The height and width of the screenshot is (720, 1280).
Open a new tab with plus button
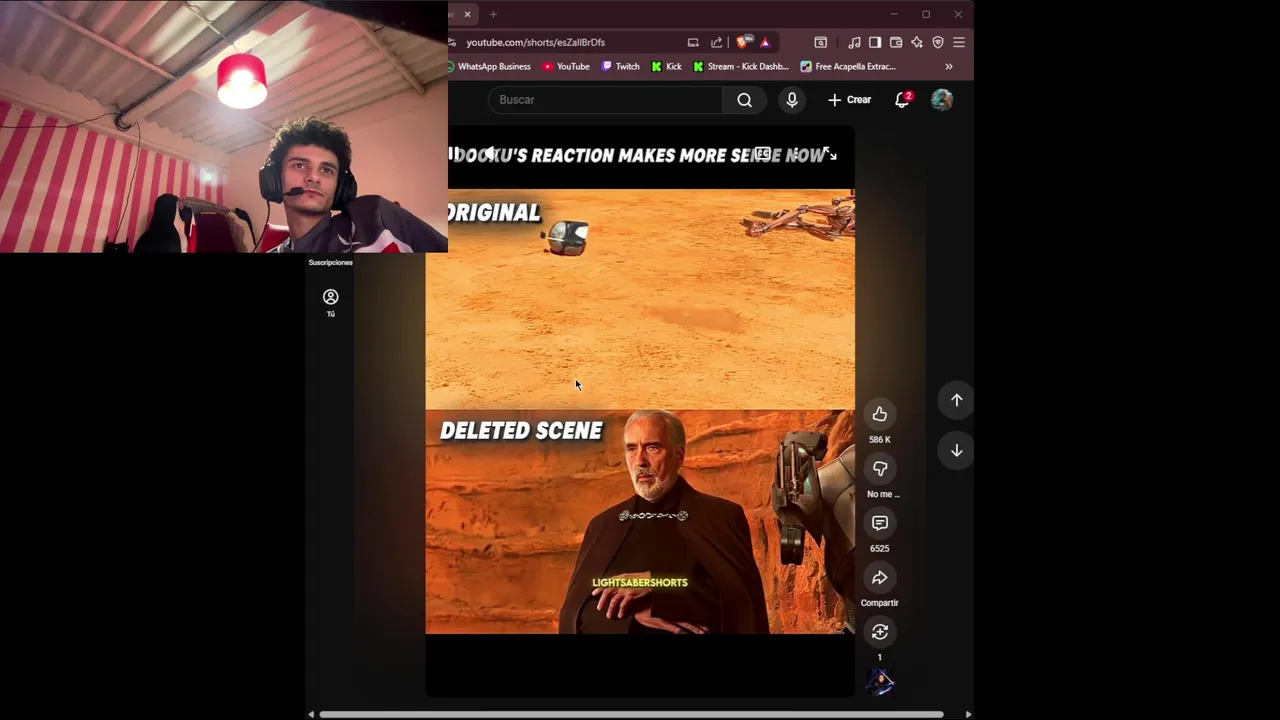click(x=493, y=14)
